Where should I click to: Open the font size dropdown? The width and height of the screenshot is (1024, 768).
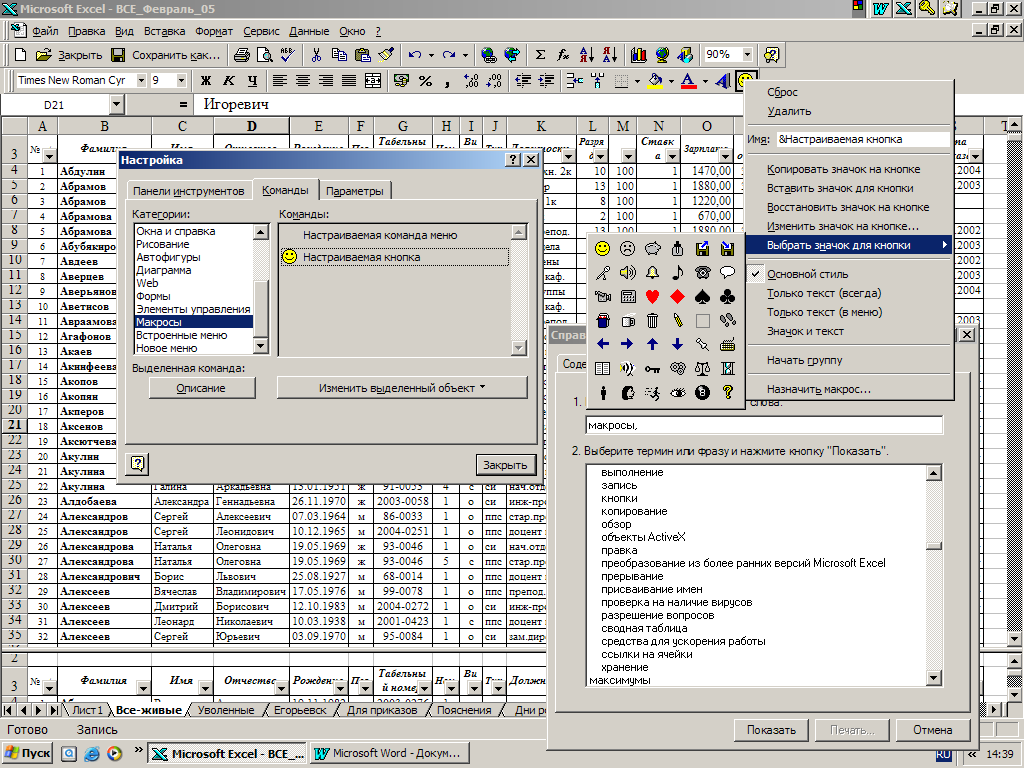tap(182, 80)
